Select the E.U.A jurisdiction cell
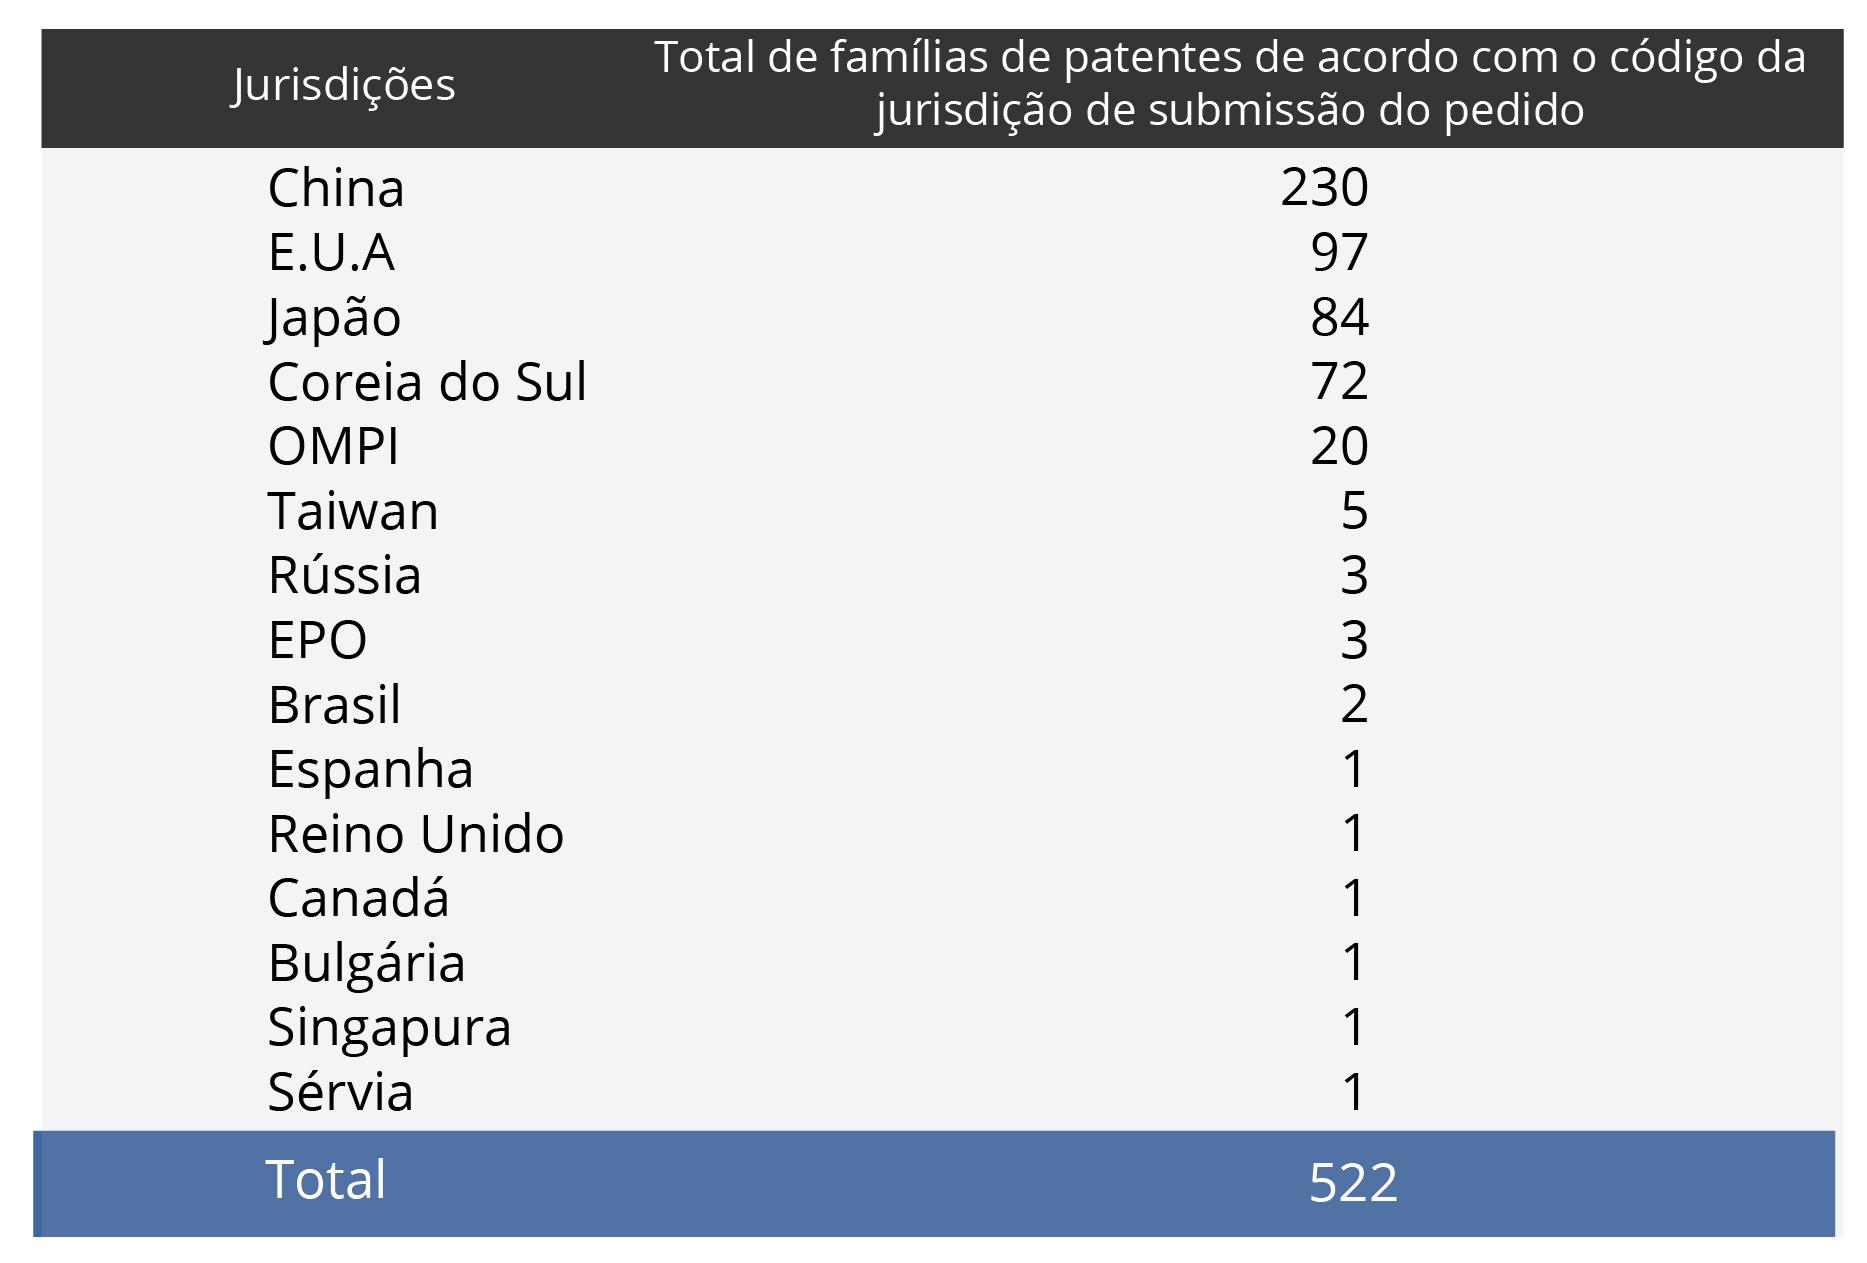 click(x=331, y=252)
